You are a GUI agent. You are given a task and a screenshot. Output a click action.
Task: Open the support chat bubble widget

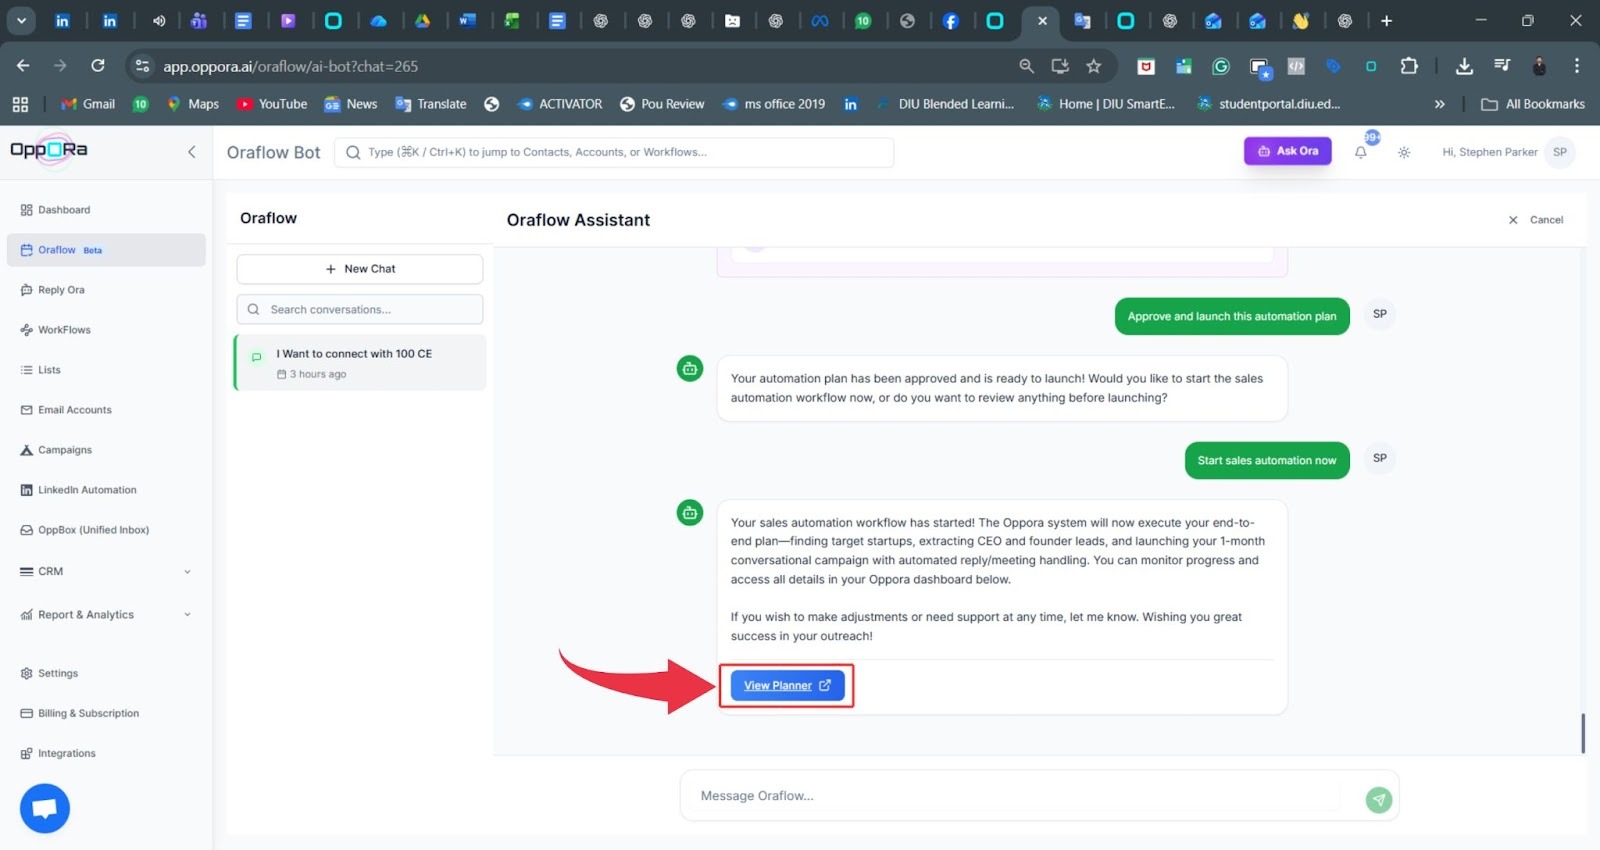[45, 808]
